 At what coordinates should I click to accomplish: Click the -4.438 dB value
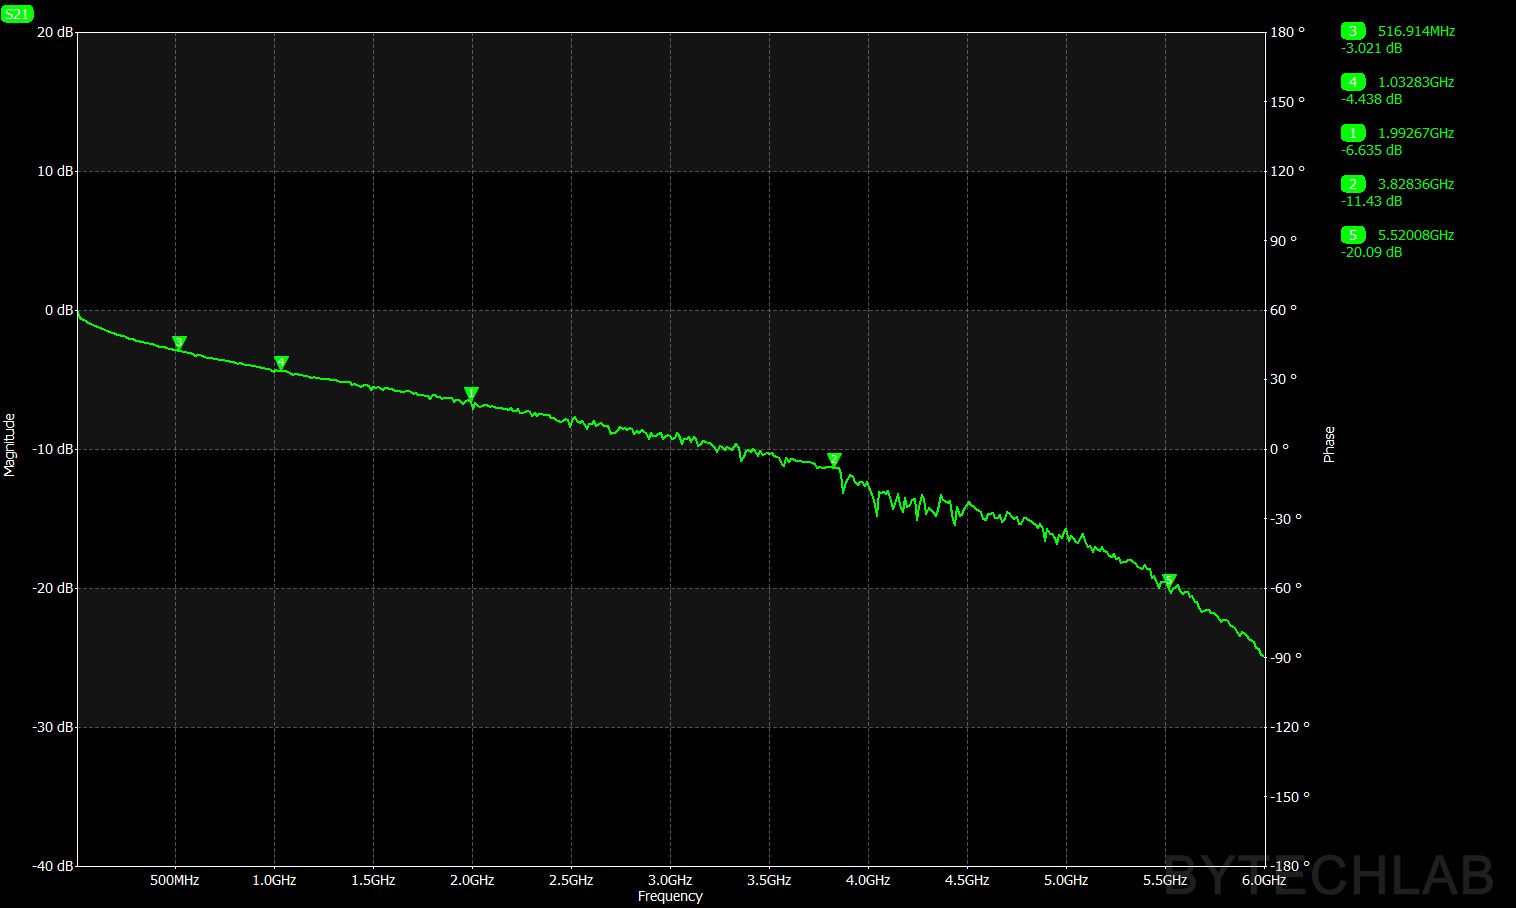[1371, 99]
